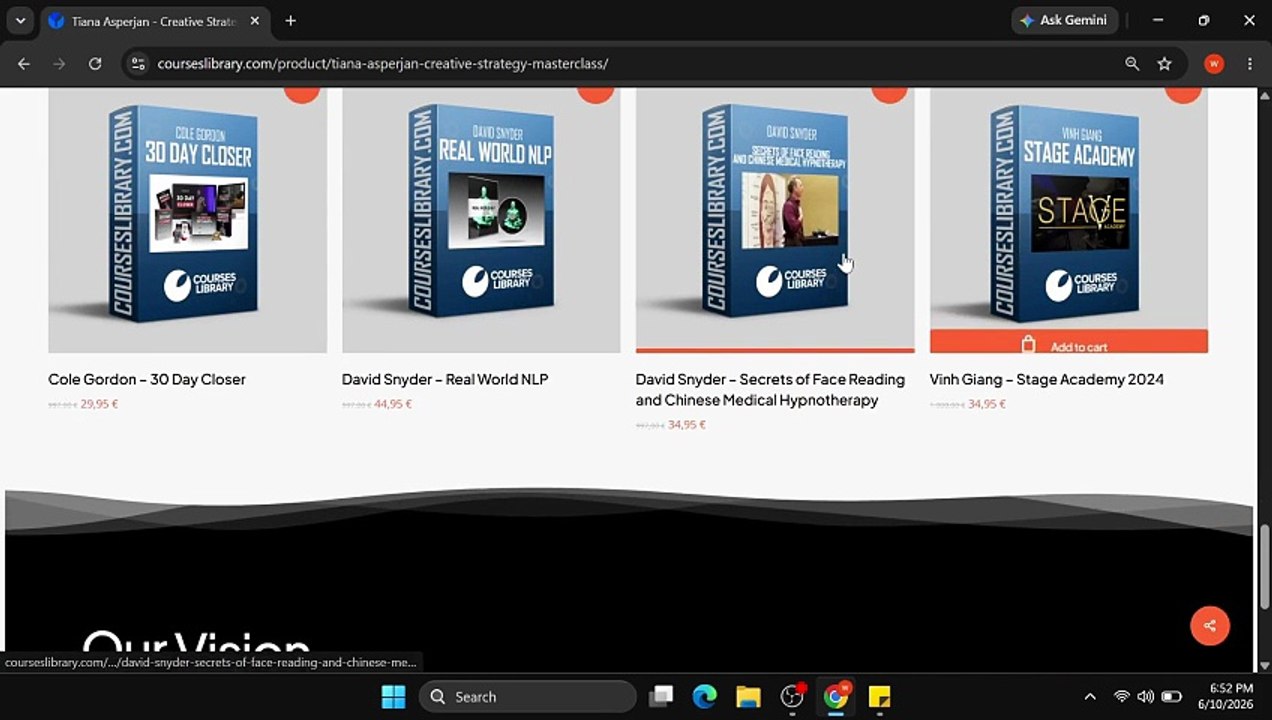Open a new tab with plus button
The height and width of the screenshot is (720, 1272).
[x=290, y=21]
